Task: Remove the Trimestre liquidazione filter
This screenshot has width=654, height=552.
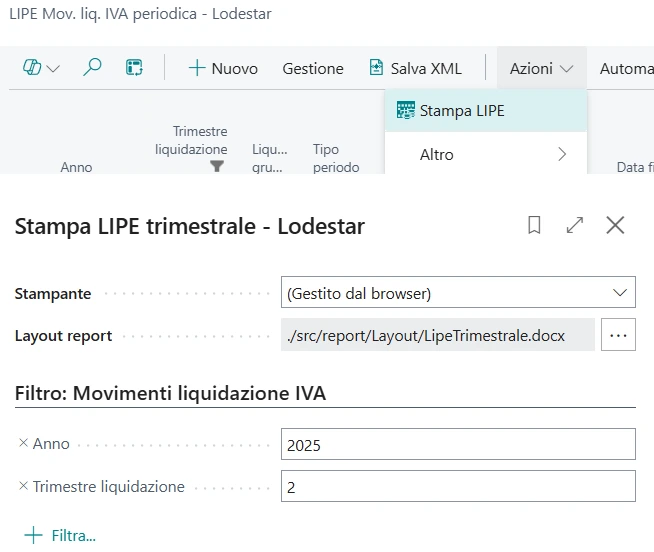Action: click(23, 486)
